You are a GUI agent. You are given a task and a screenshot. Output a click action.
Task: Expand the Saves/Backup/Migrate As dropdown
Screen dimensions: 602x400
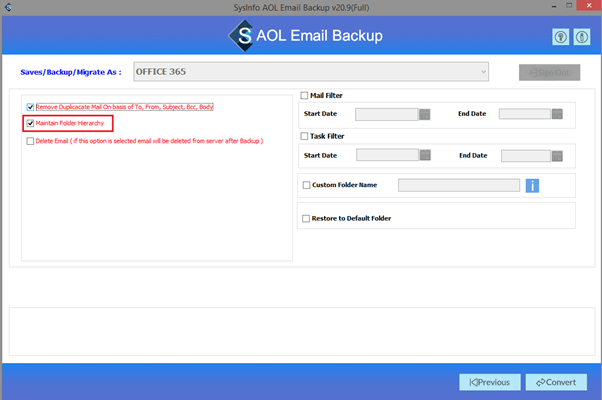(x=483, y=72)
